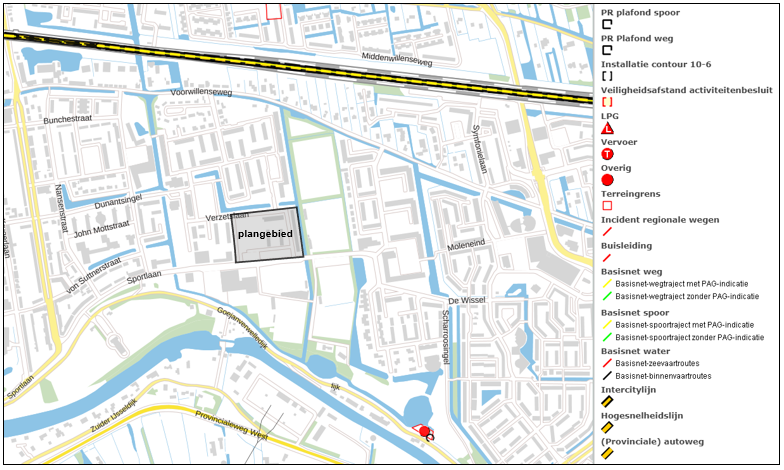Screen dimensions: 784x470
Task: Click the Basisnet weg legend heading
Action: pyautogui.click(x=632, y=272)
